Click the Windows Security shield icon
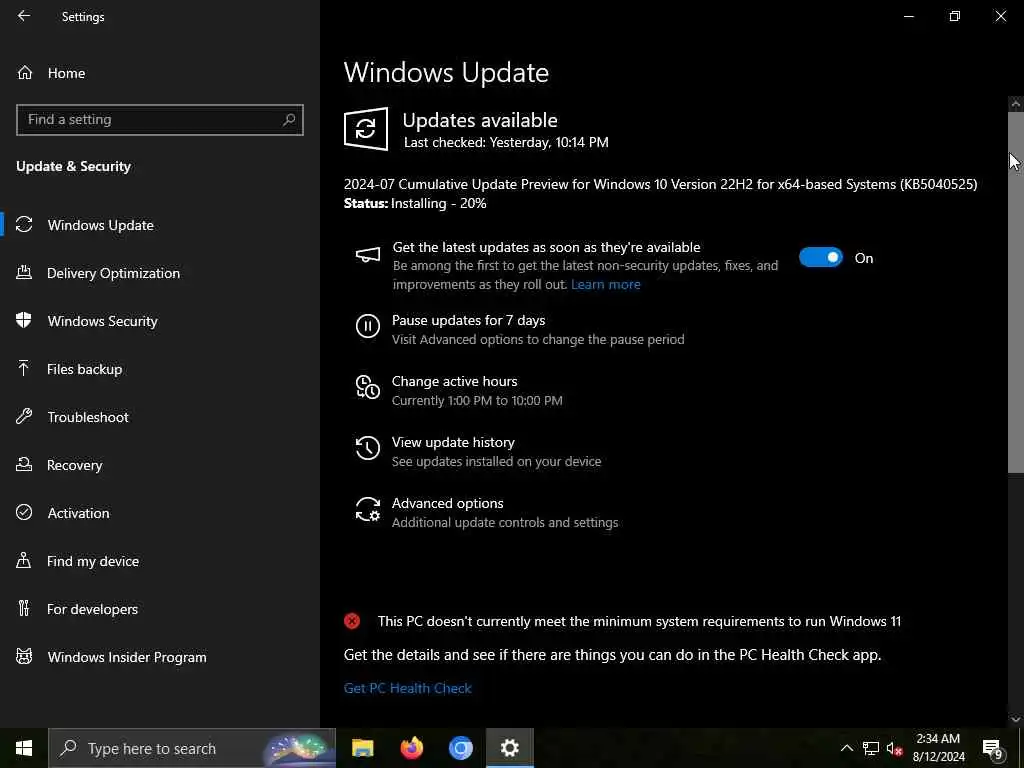Viewport: 1024px width, 768px height. [x=24, y=321]
